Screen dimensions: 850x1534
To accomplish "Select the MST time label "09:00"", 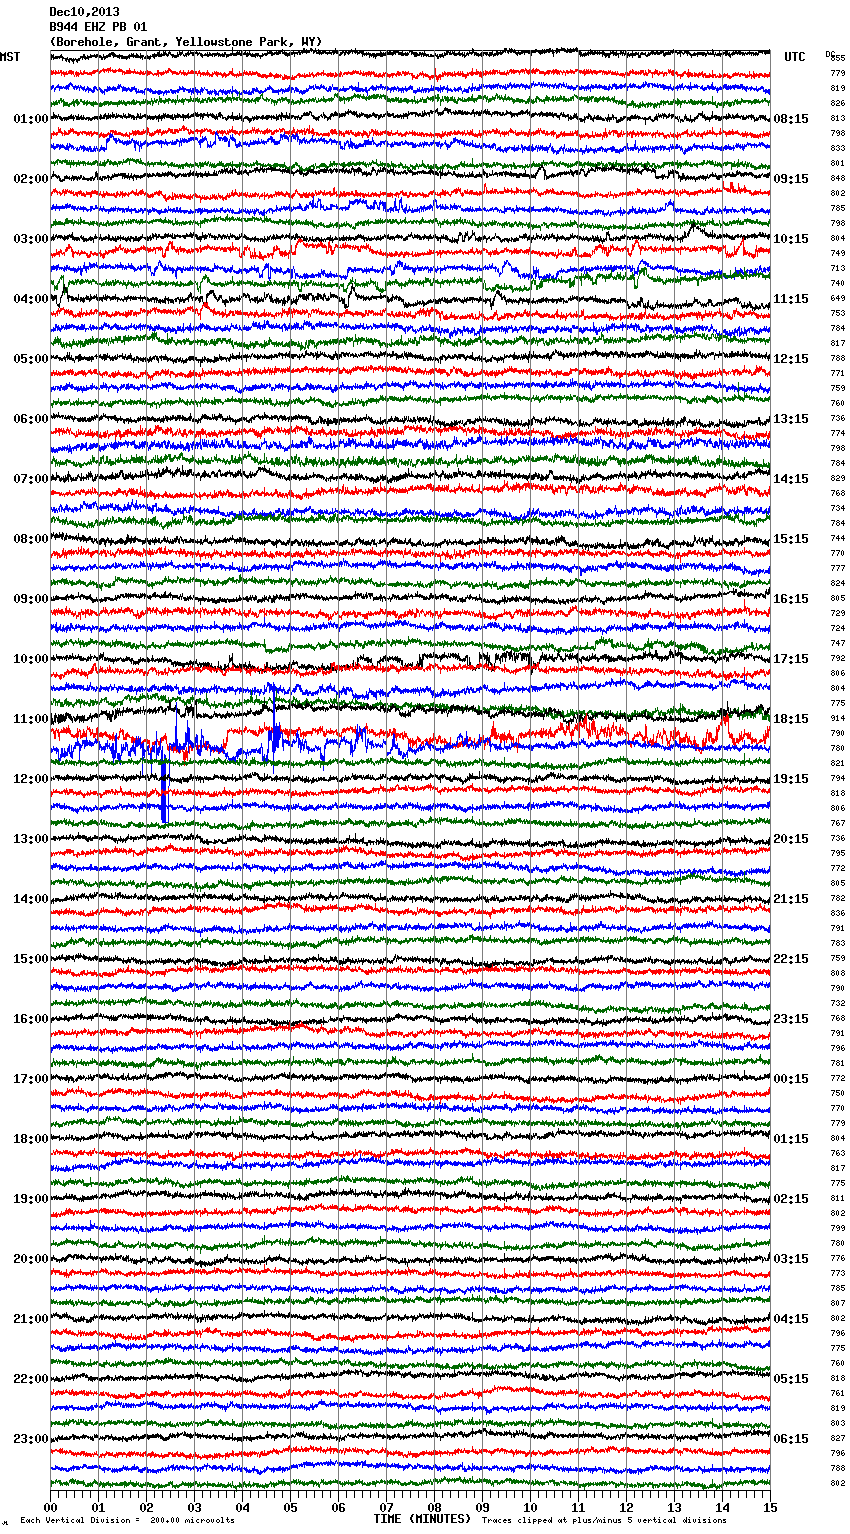I will point(31,599).
